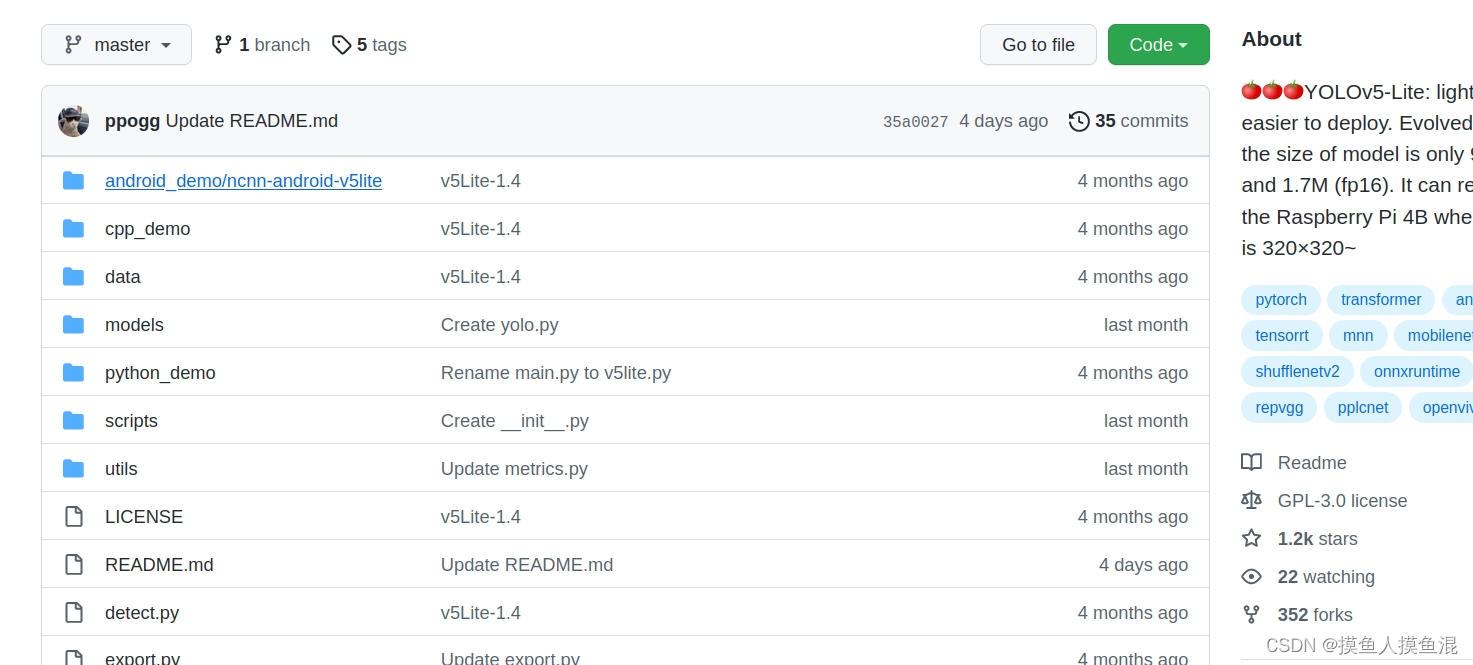The image size is (1473, 665).
Task: Open the detect.py file
Action: coord(142,613)
